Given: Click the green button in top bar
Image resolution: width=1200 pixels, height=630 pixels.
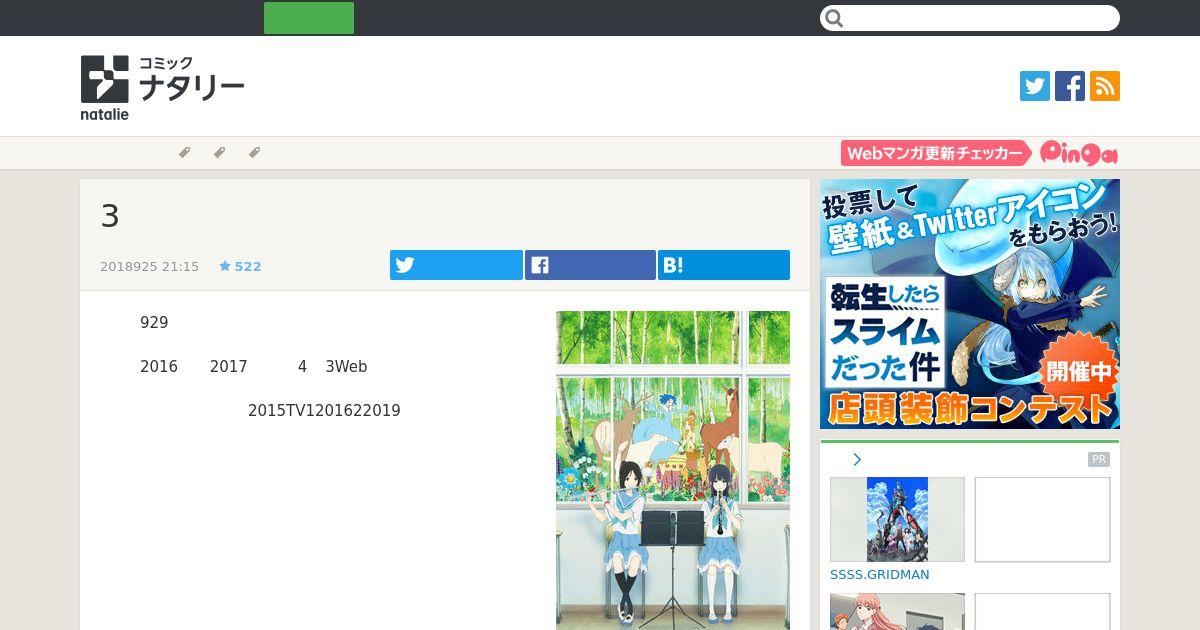Looking at the screenshot, I should click(309, 18).
